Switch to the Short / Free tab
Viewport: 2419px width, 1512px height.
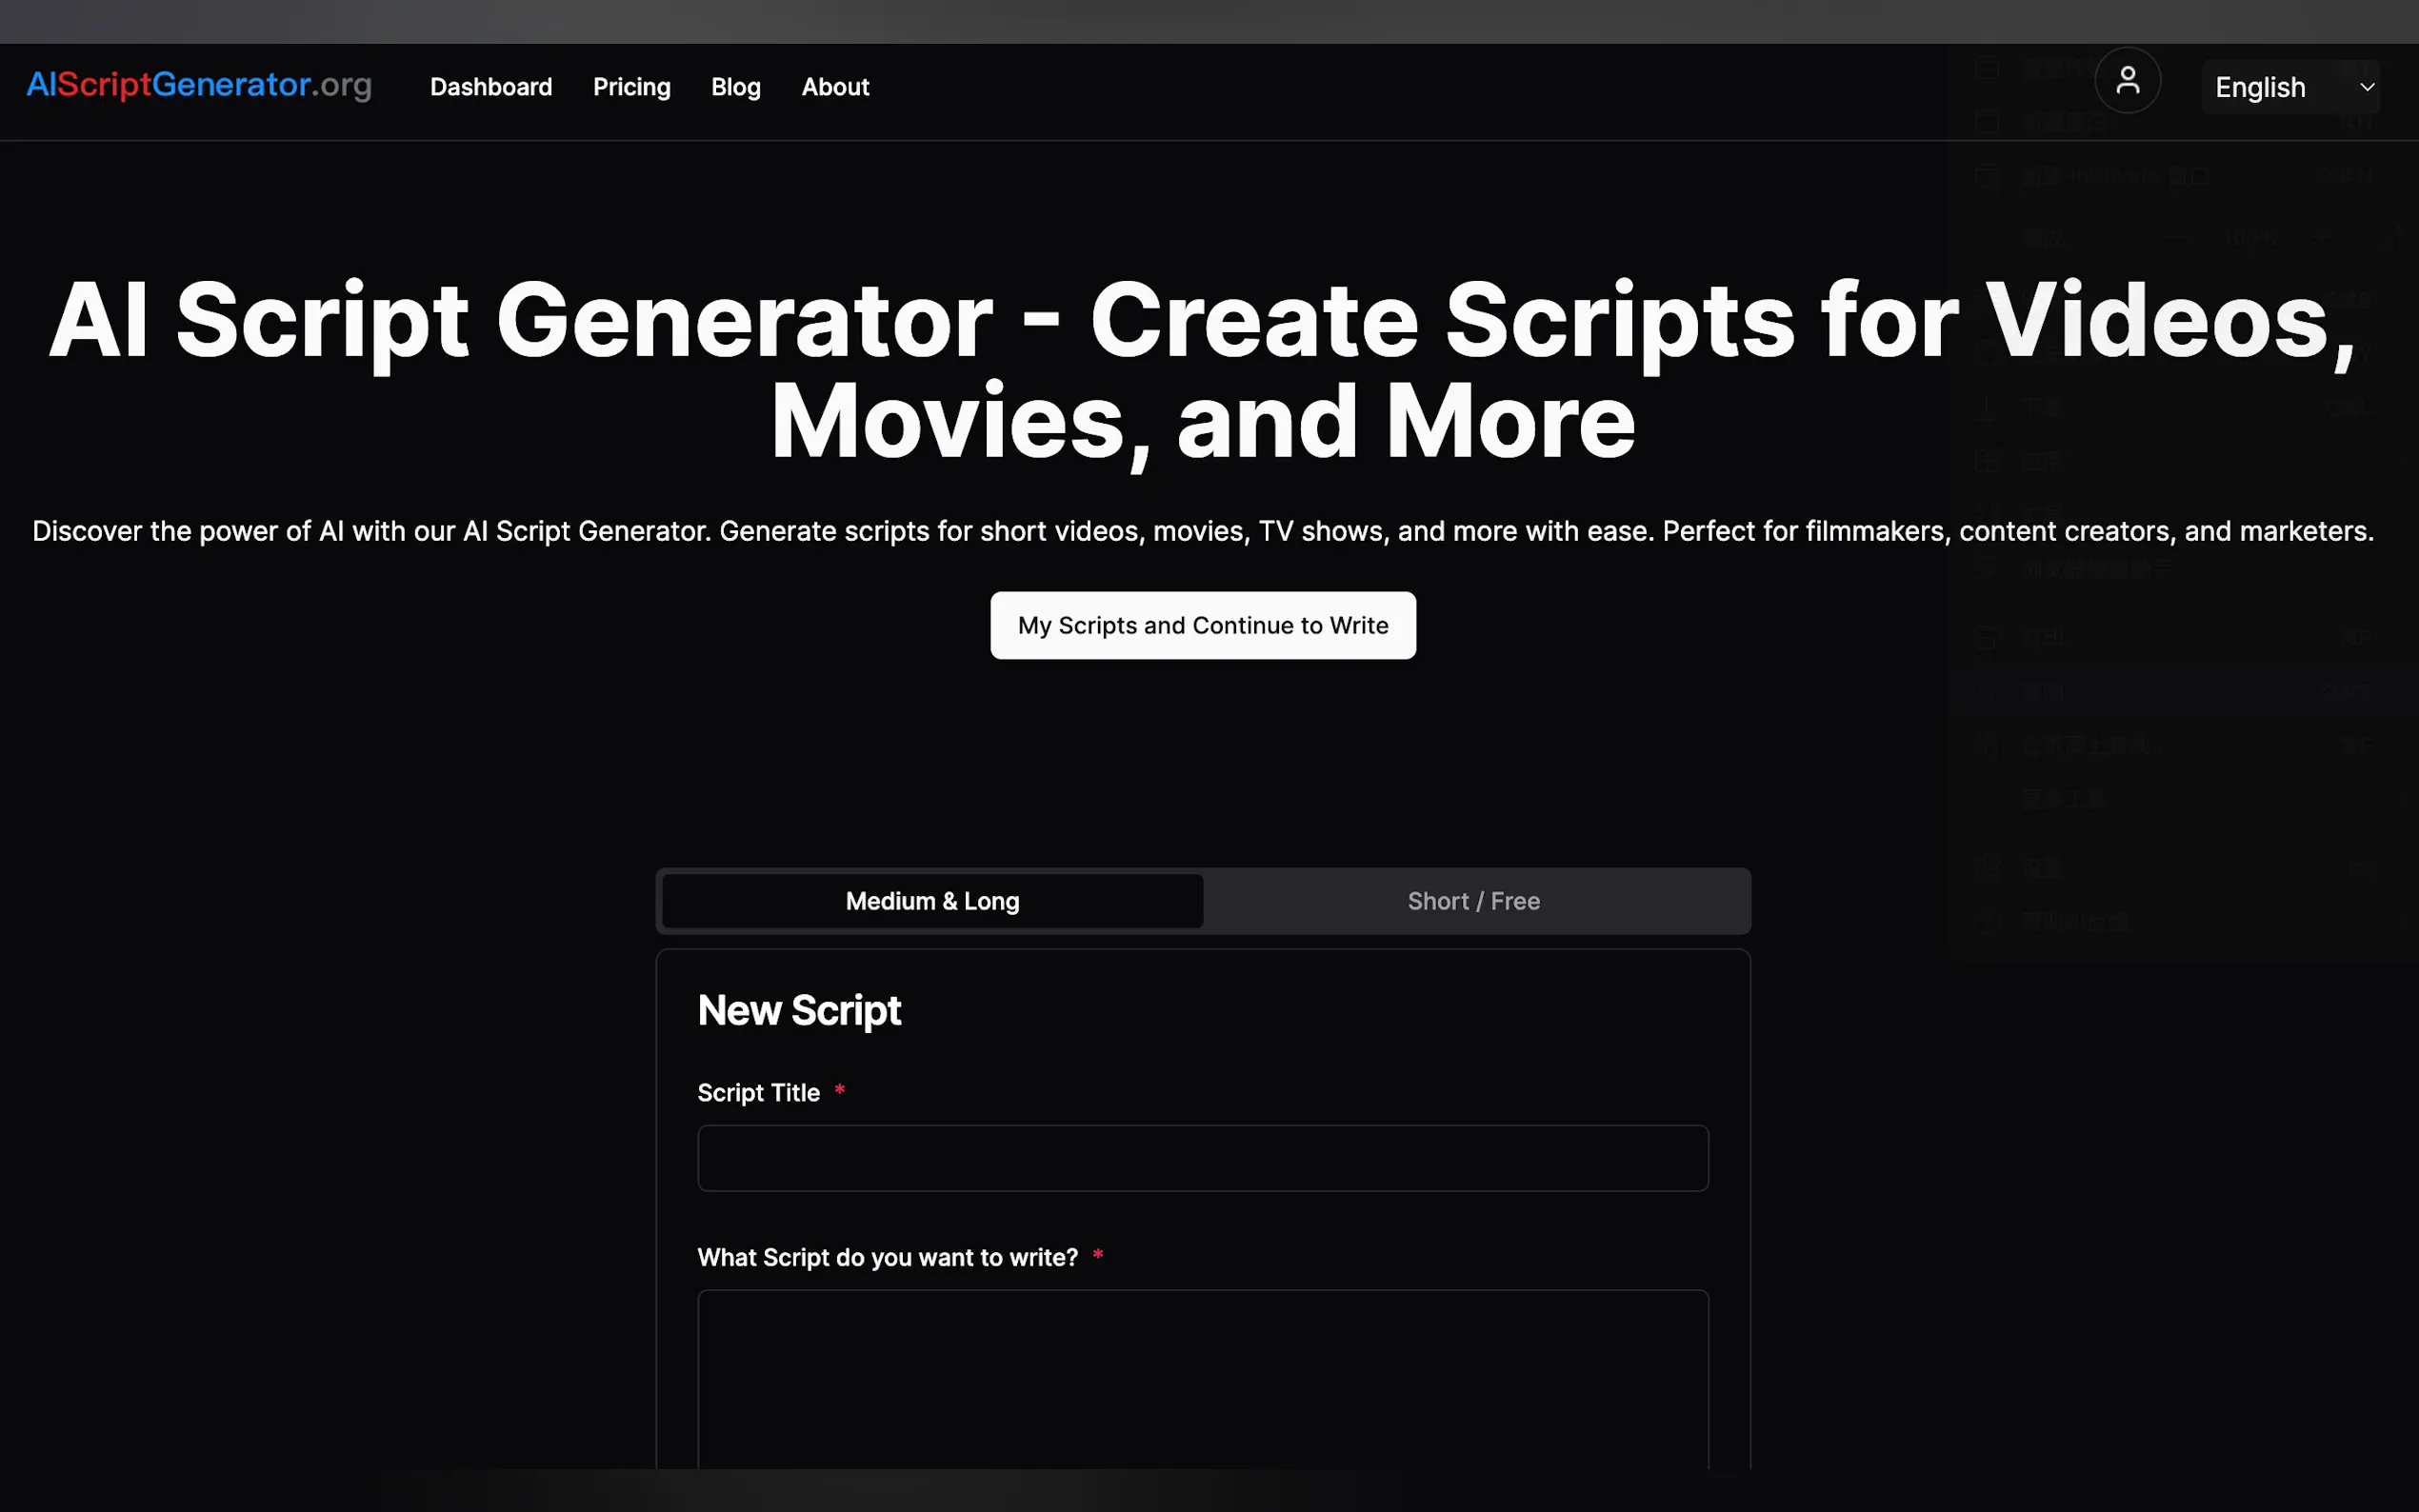coord(1474,900)
